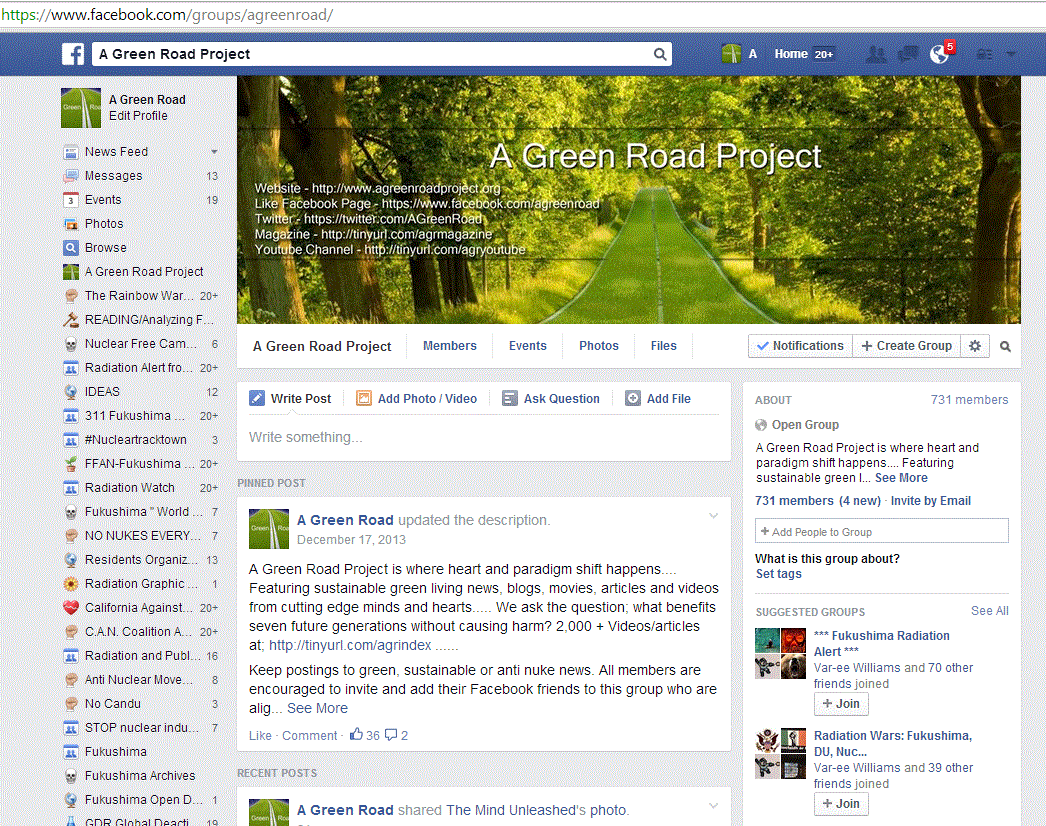Open The Rainbow War group in sidebar
The image size is (1046, 826).
tap(139, 296)
